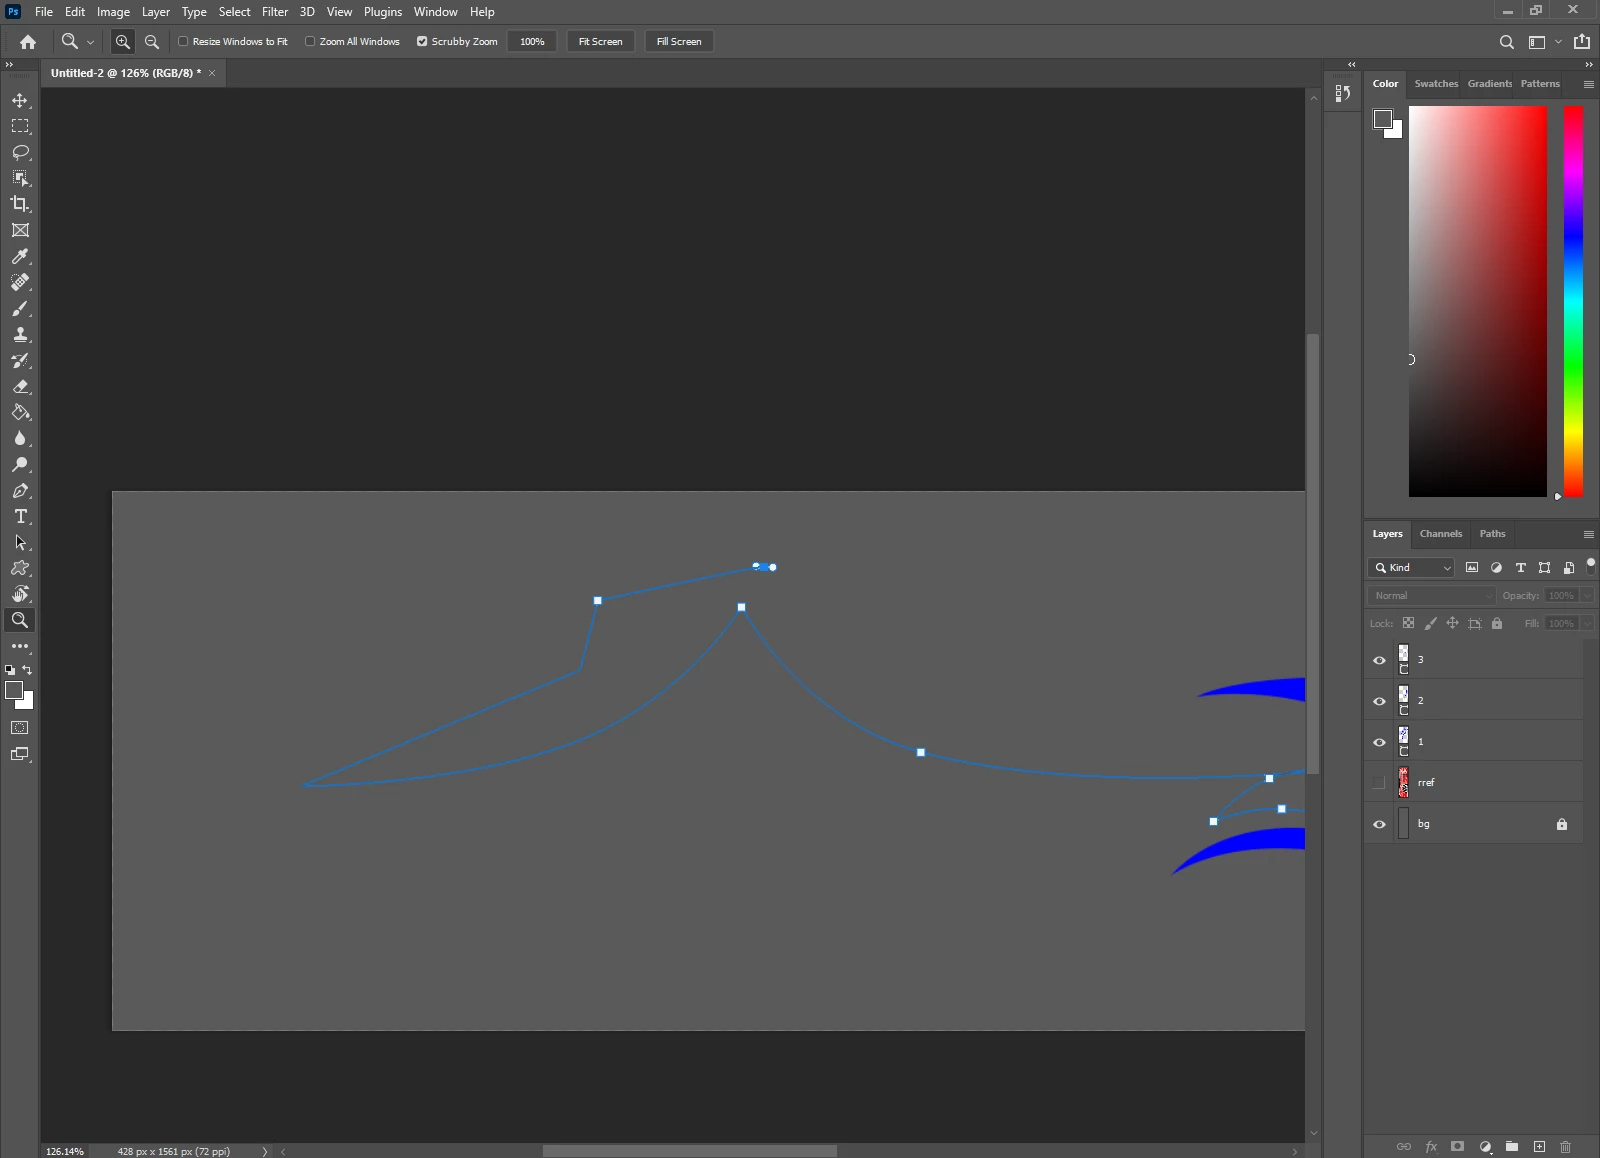The image size is (1600, 1158).
Task: Click the Zoom In magnifier option
Action: 123,42
